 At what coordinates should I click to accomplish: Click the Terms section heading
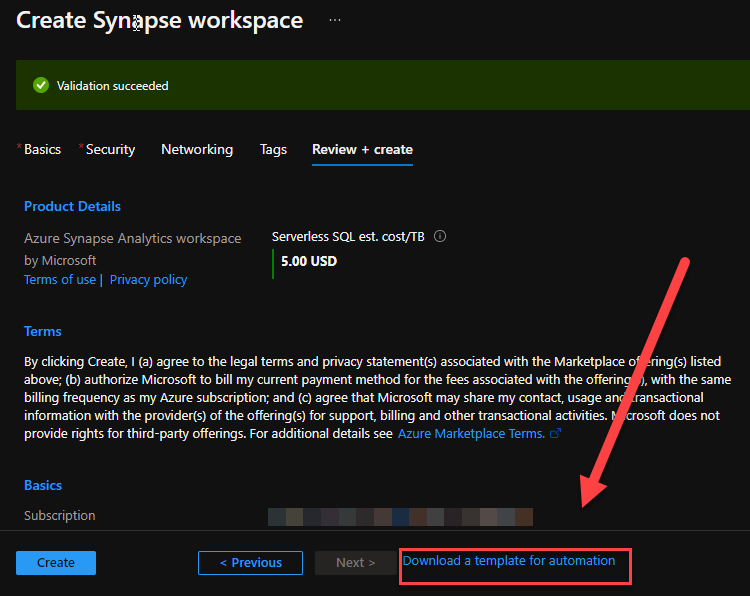click(43, 331)
